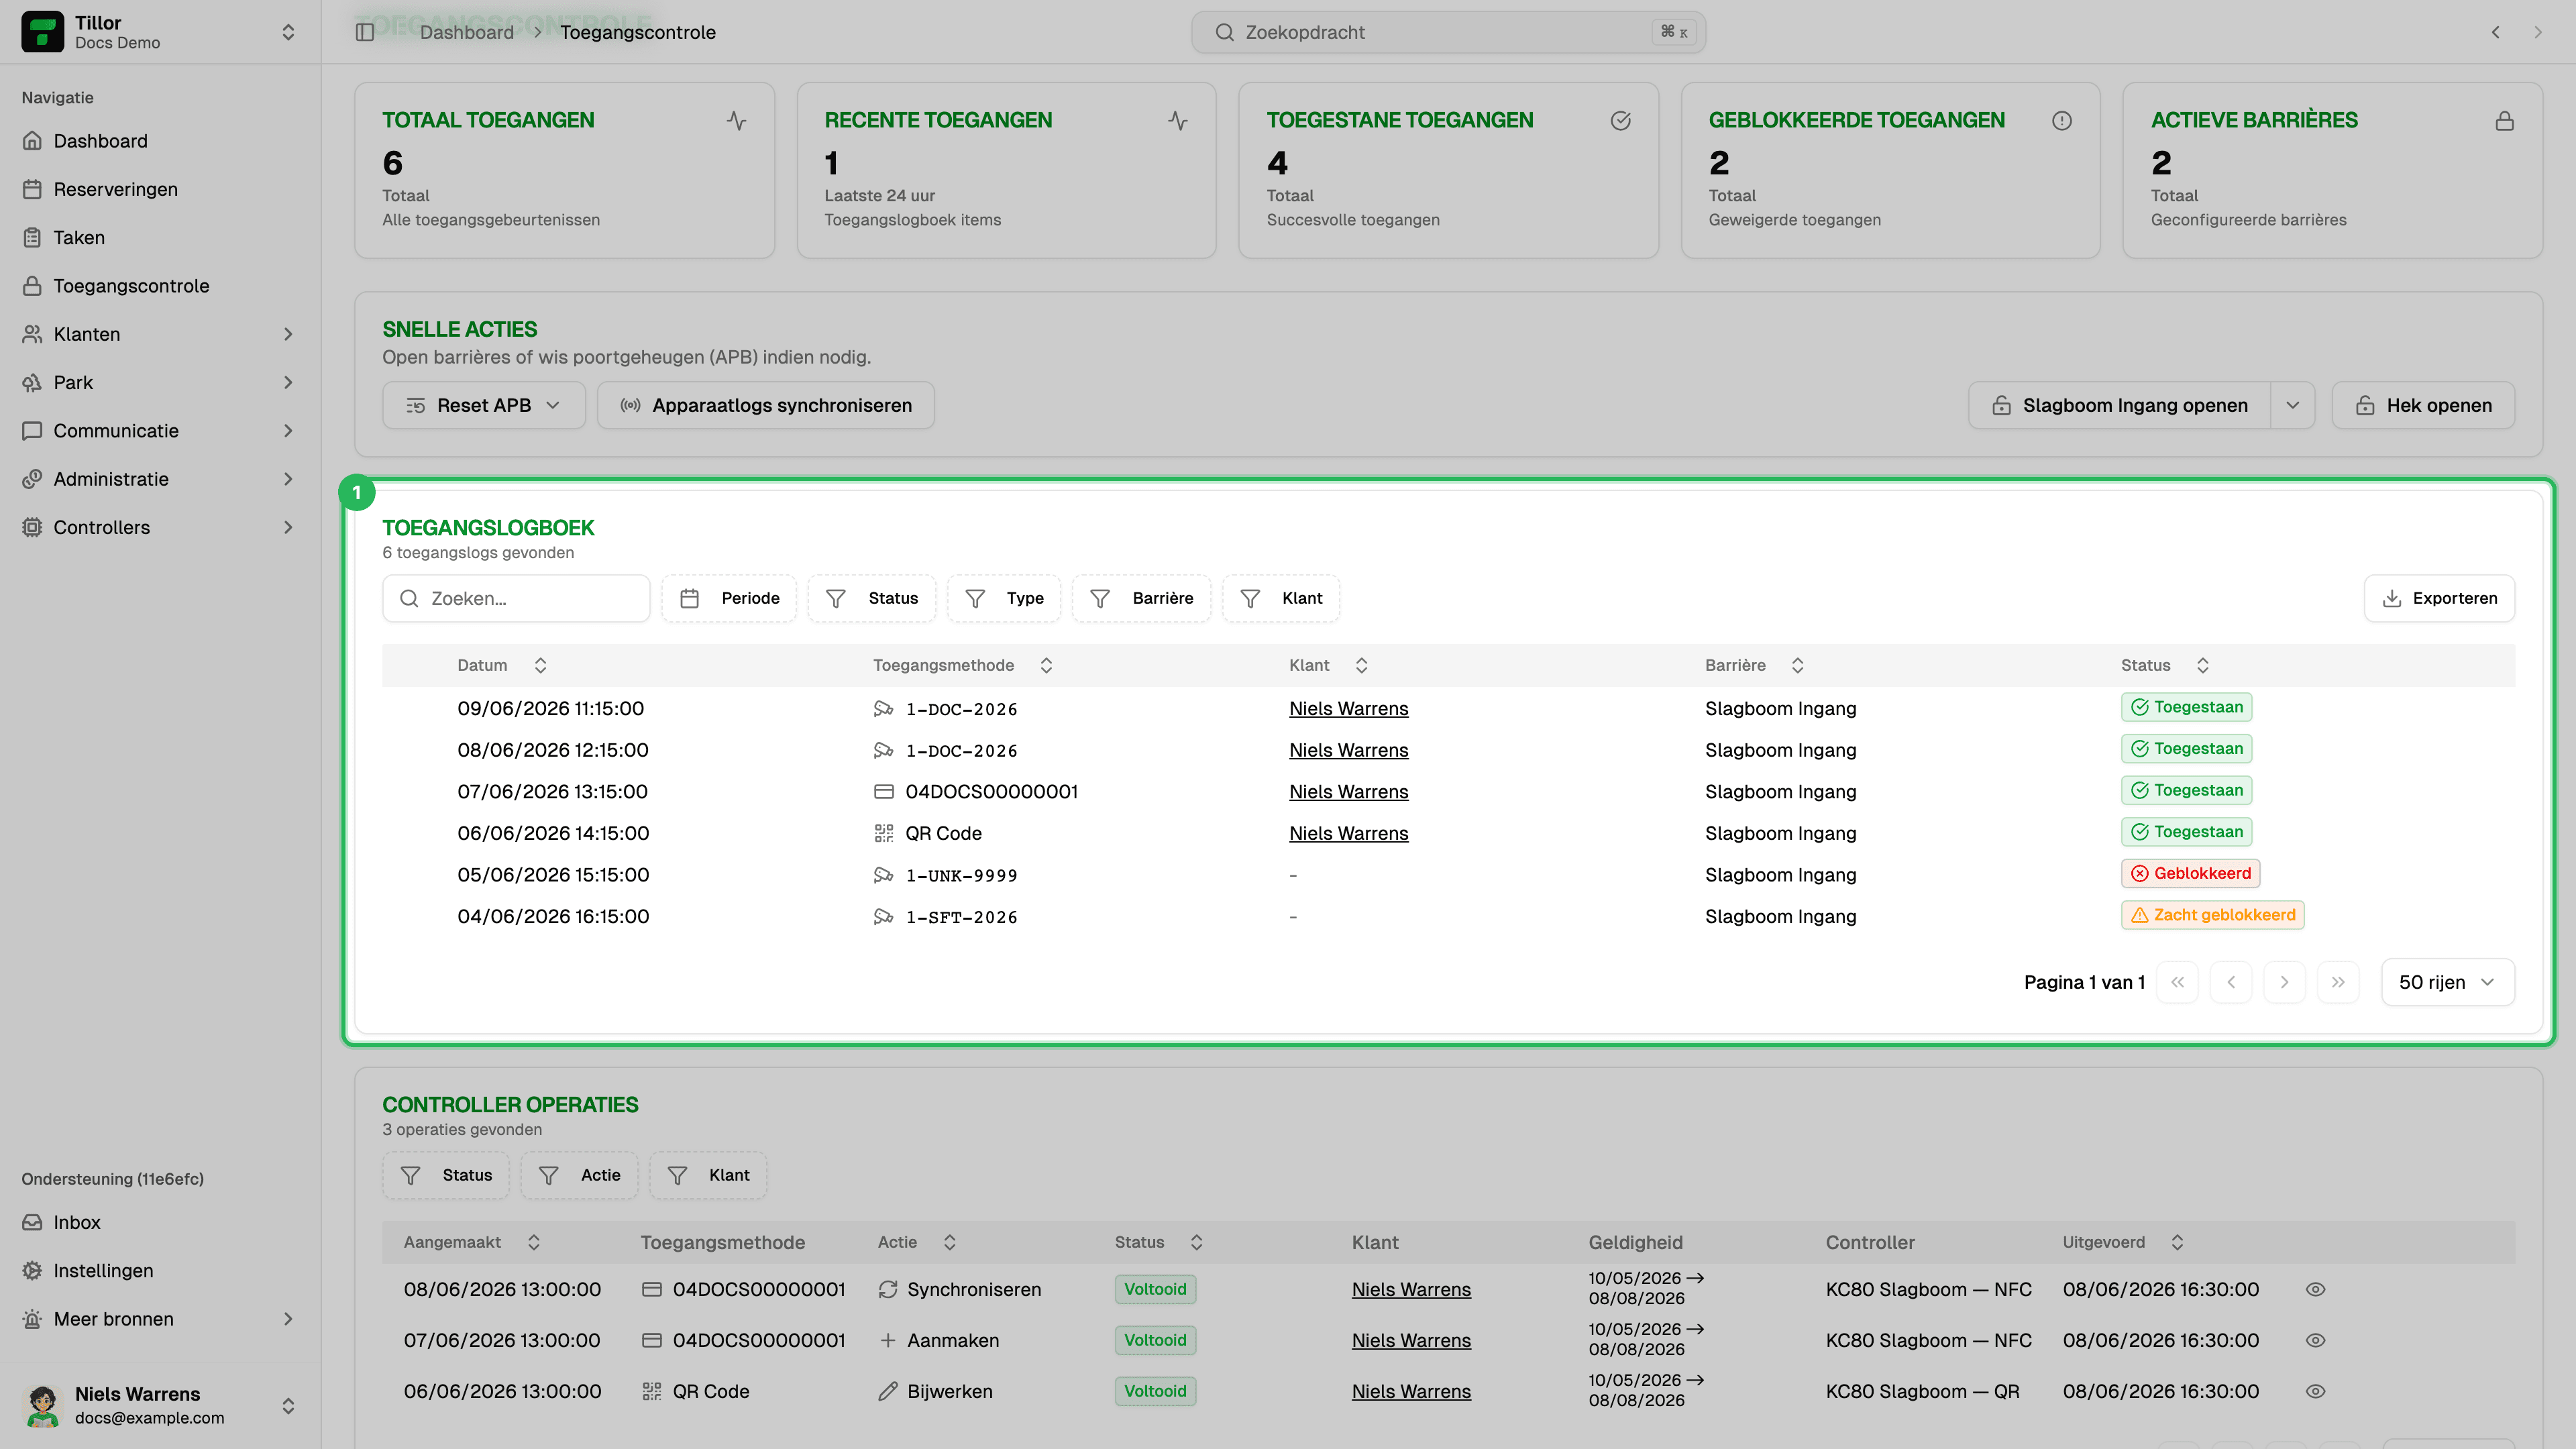Open Niels Warrens link in first log row
The height and width of the screenshot is (1449, 2576).
[1348, 708]
